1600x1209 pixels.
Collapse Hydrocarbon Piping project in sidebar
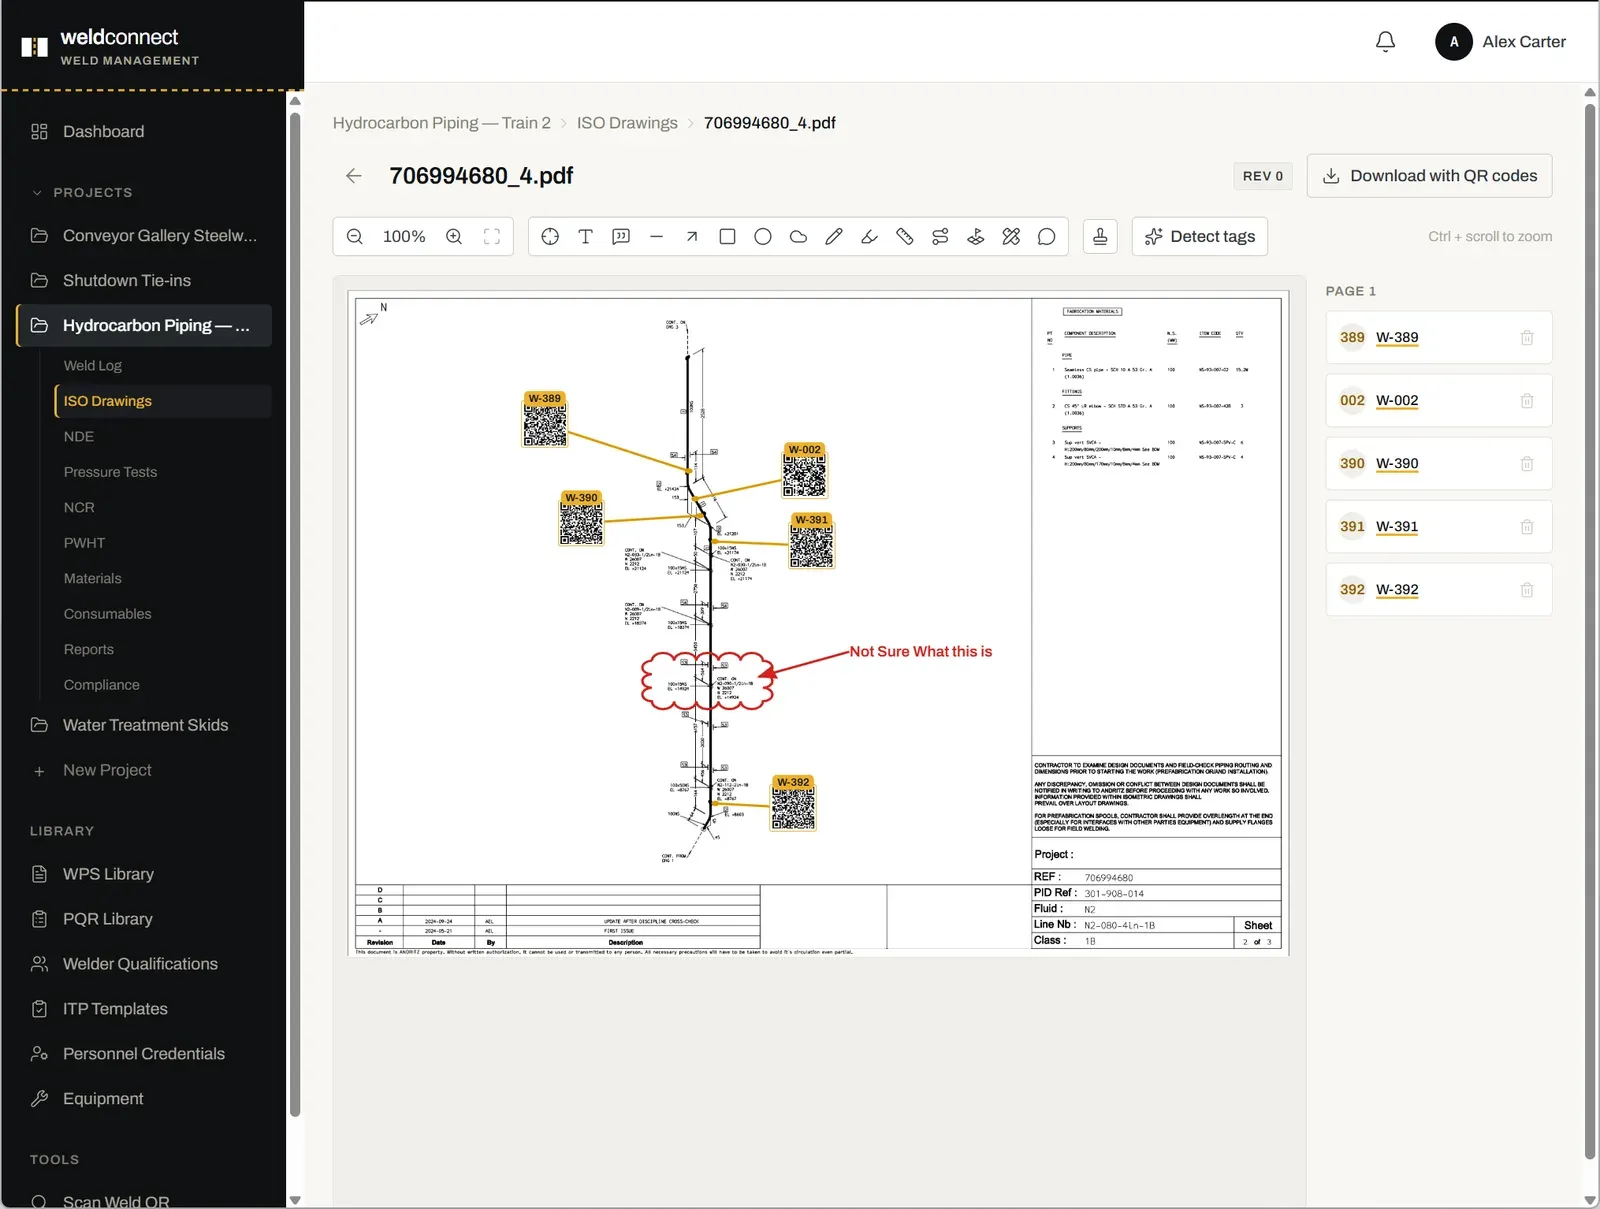tap(144, 326)
